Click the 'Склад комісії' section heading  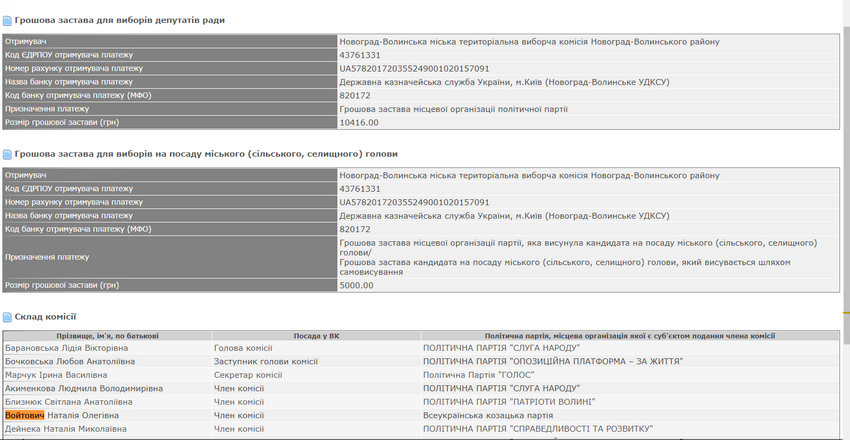(46, 317)
